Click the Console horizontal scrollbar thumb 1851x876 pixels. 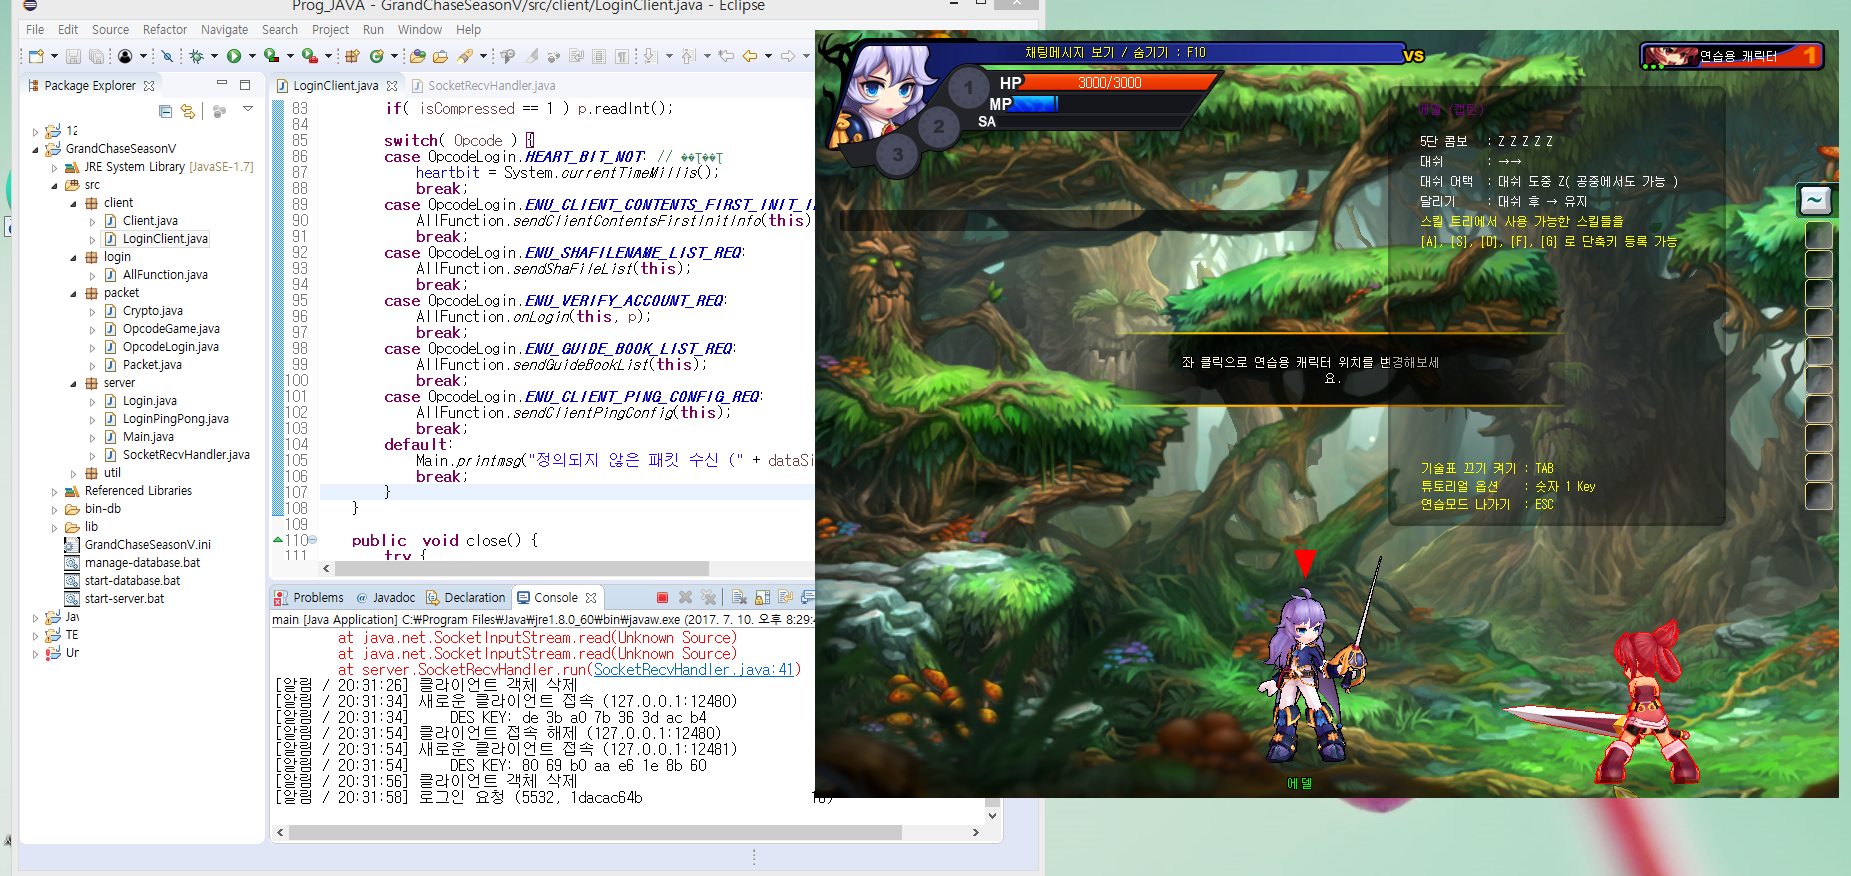coord(595,832)
